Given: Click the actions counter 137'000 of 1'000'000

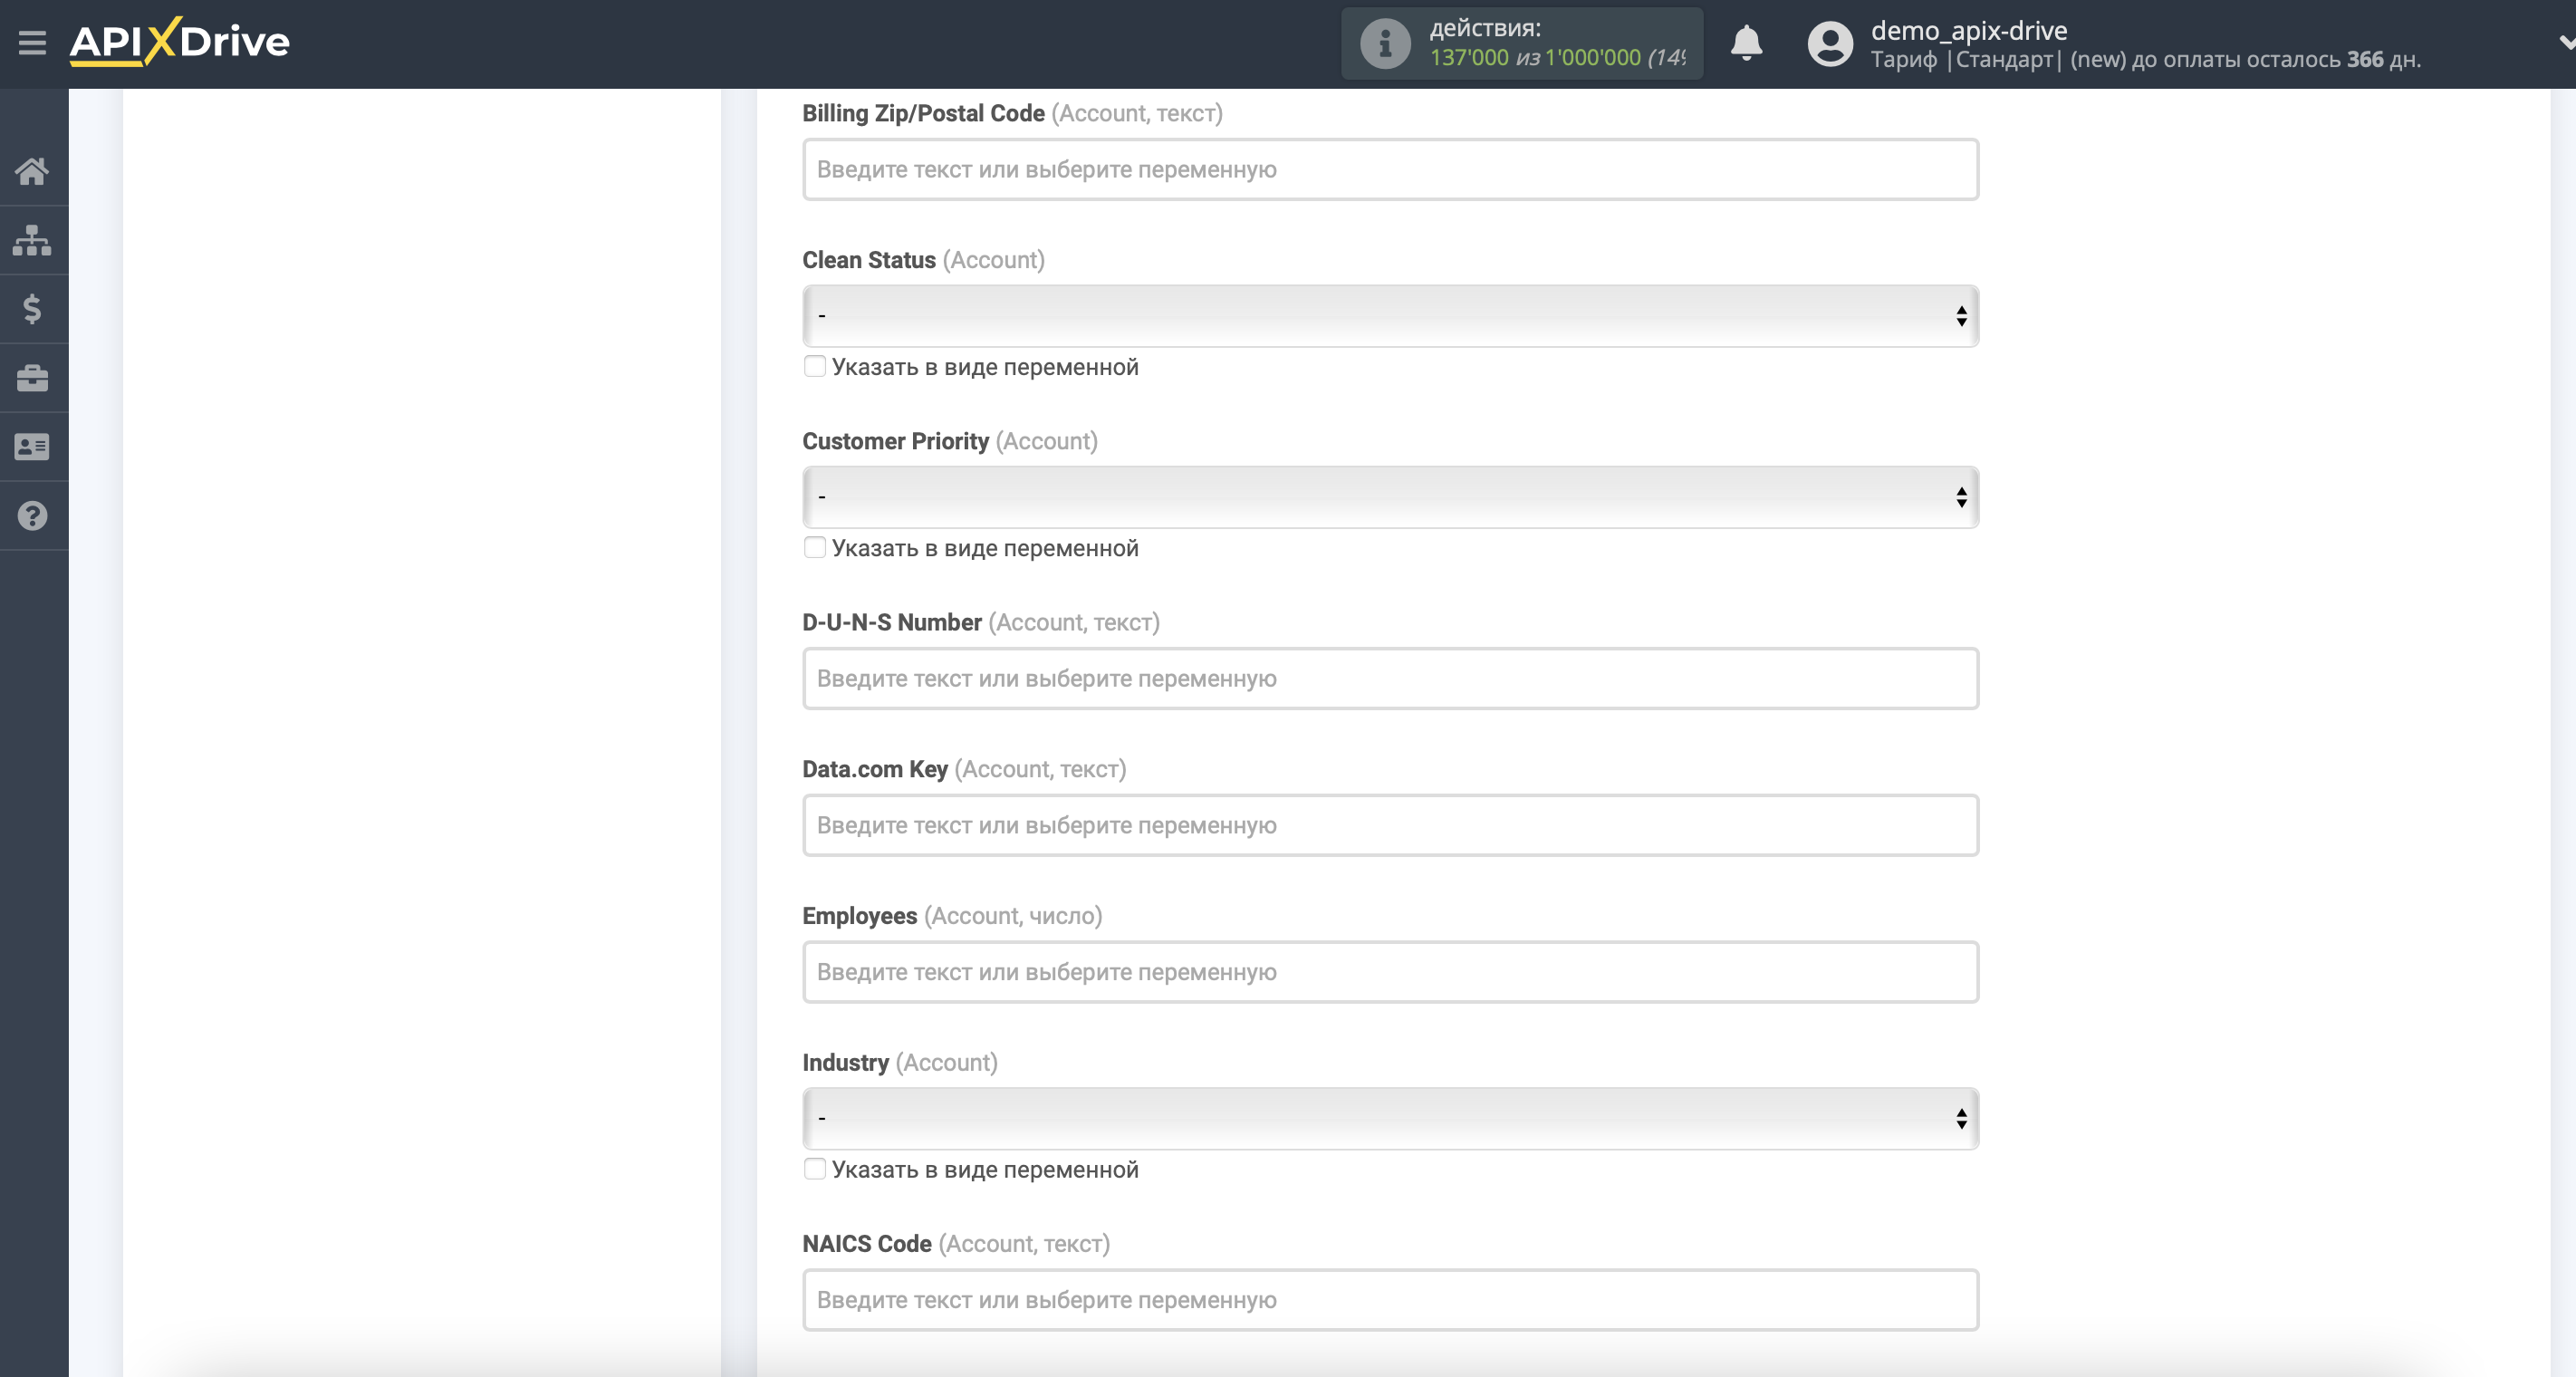Looking at the screenshot, I should point(1556,58).
